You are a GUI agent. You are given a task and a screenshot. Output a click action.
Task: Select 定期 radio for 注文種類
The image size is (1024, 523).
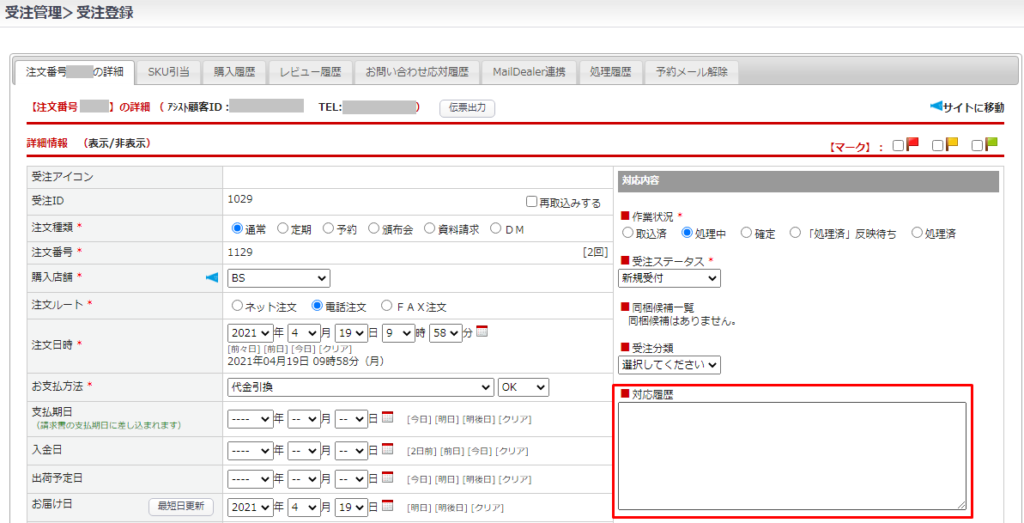click(x=283, y=228)
